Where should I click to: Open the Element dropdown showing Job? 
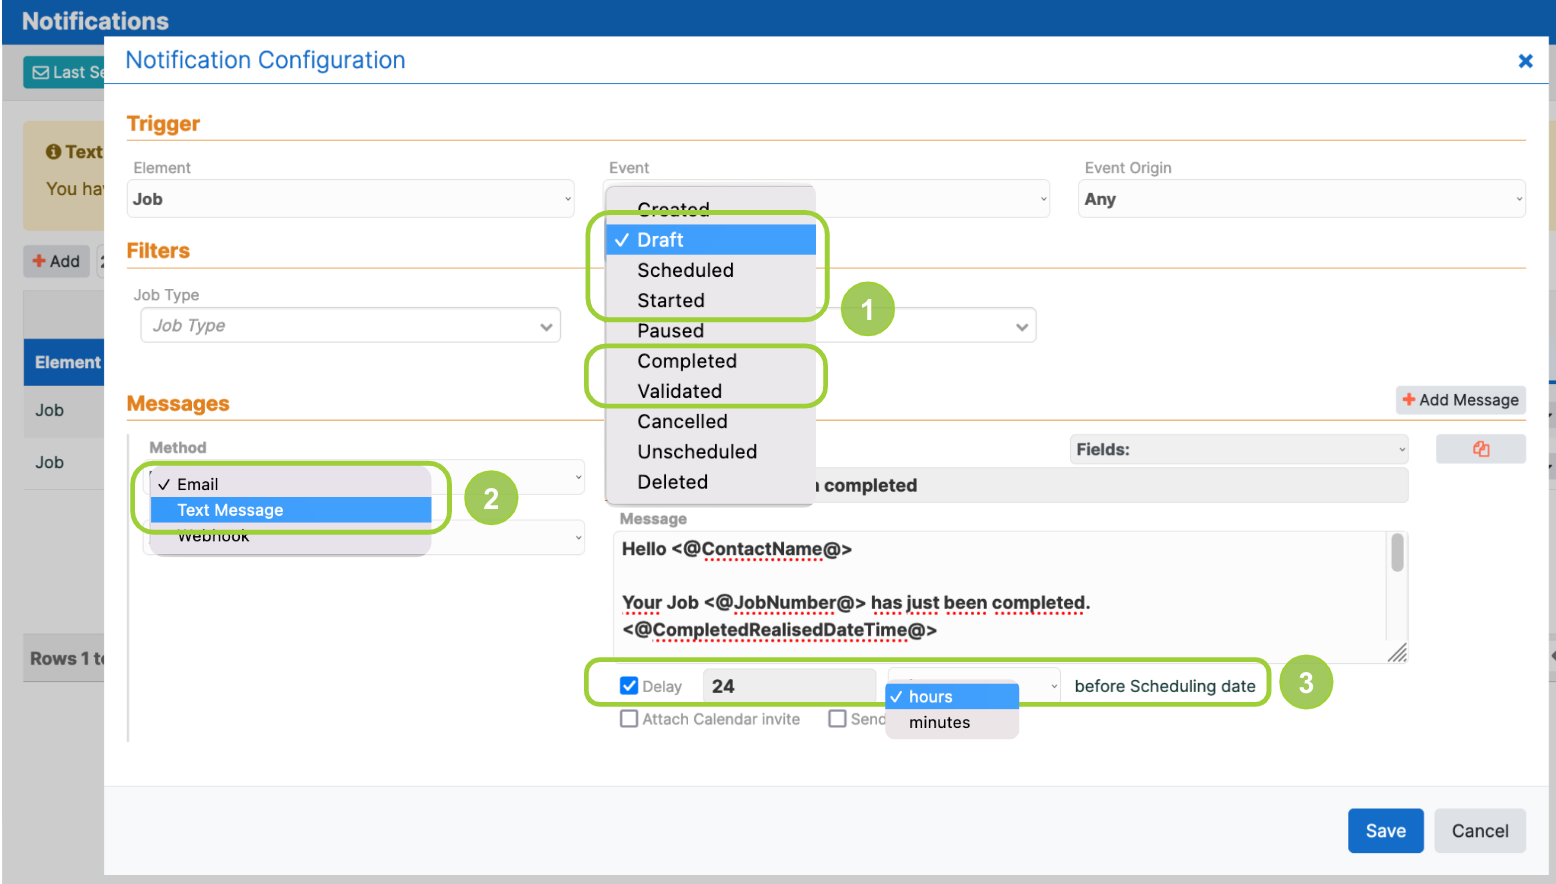(x=351, y=199)
